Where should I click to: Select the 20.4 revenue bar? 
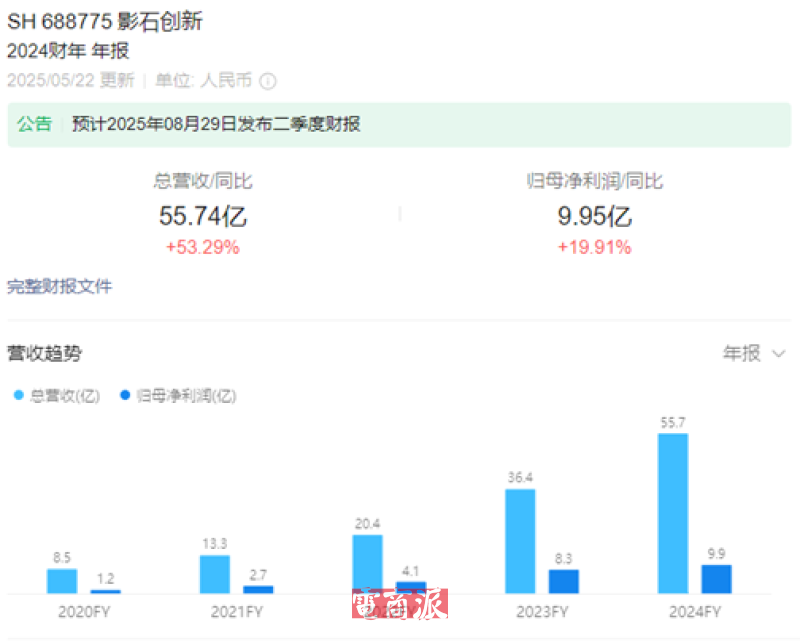[367, 563]
